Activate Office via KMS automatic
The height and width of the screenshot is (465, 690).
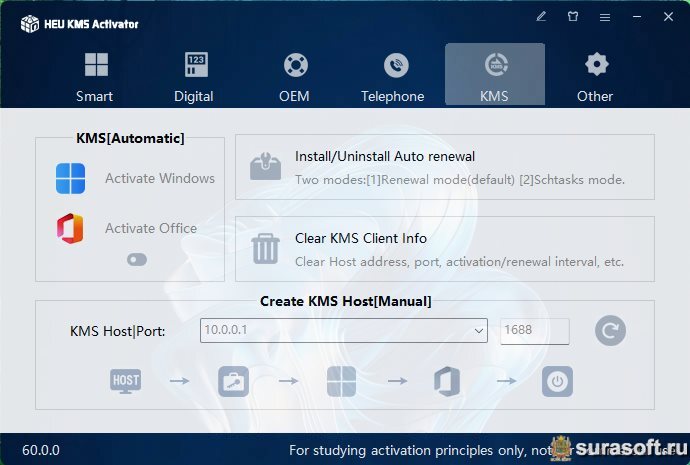pos(151,228)
